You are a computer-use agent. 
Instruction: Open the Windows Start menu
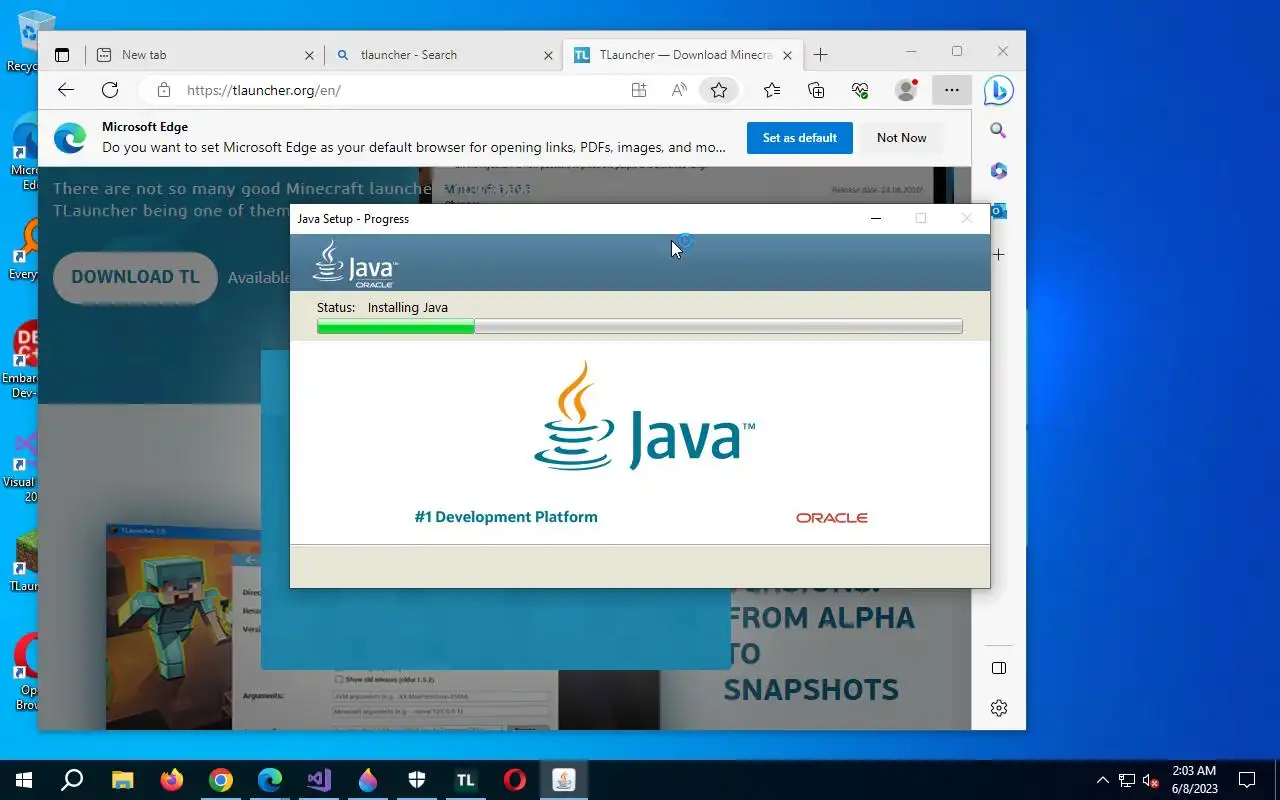(24, 780)
